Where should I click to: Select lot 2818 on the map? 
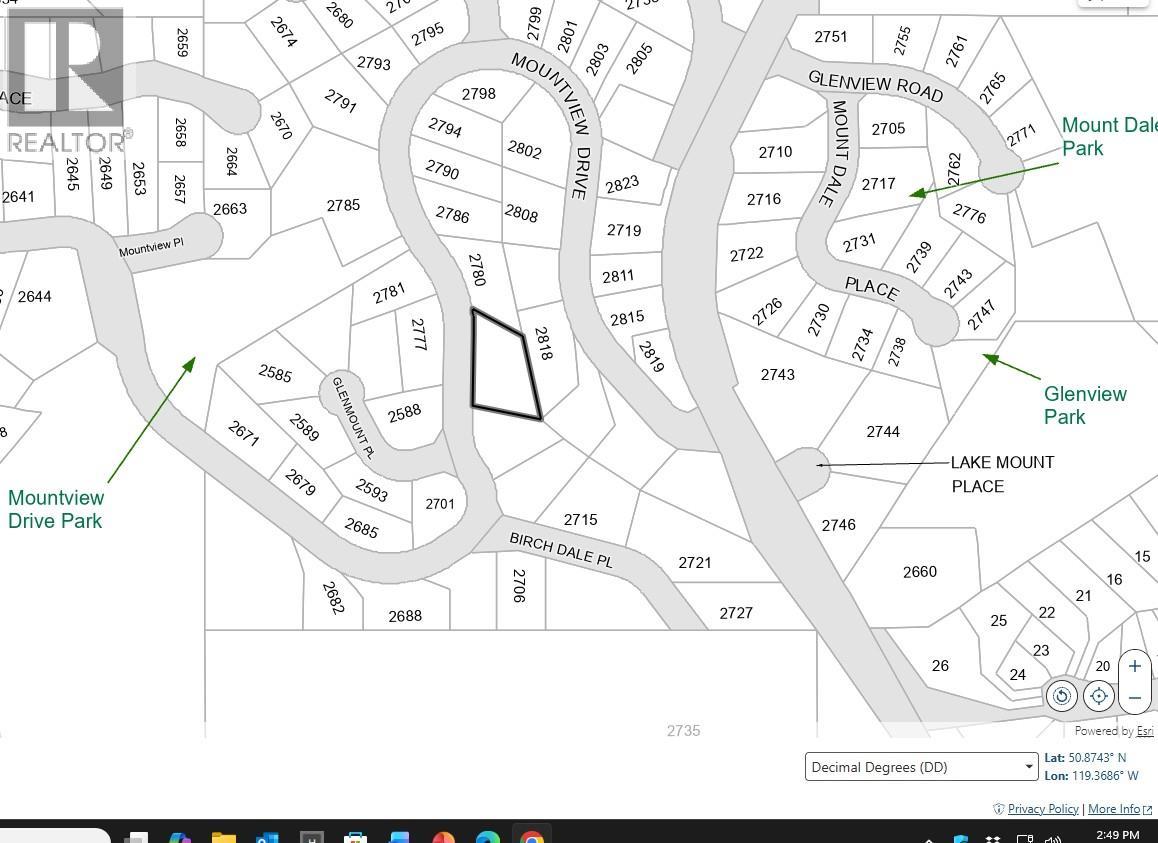[544, 344]
